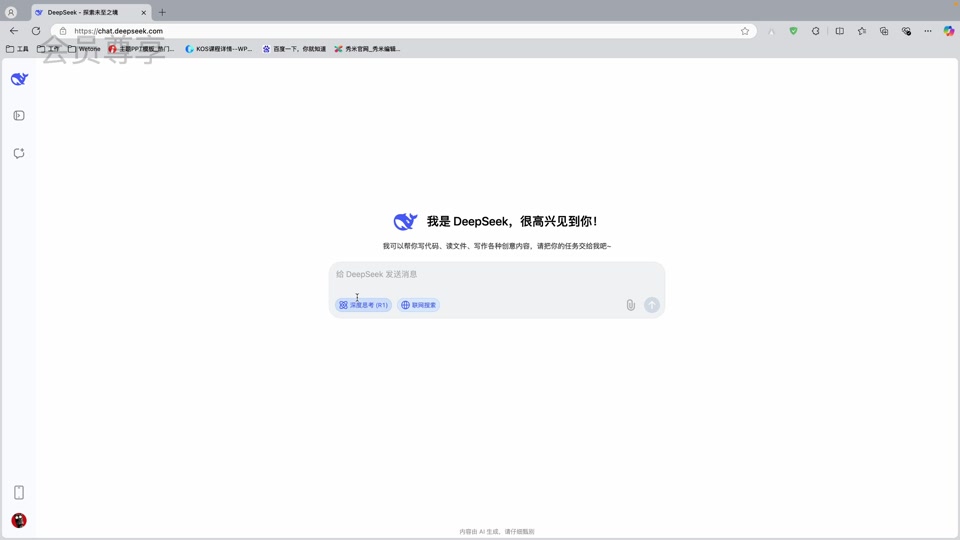
Task: Open the browser profile icon
Action: tap(10, 12)
